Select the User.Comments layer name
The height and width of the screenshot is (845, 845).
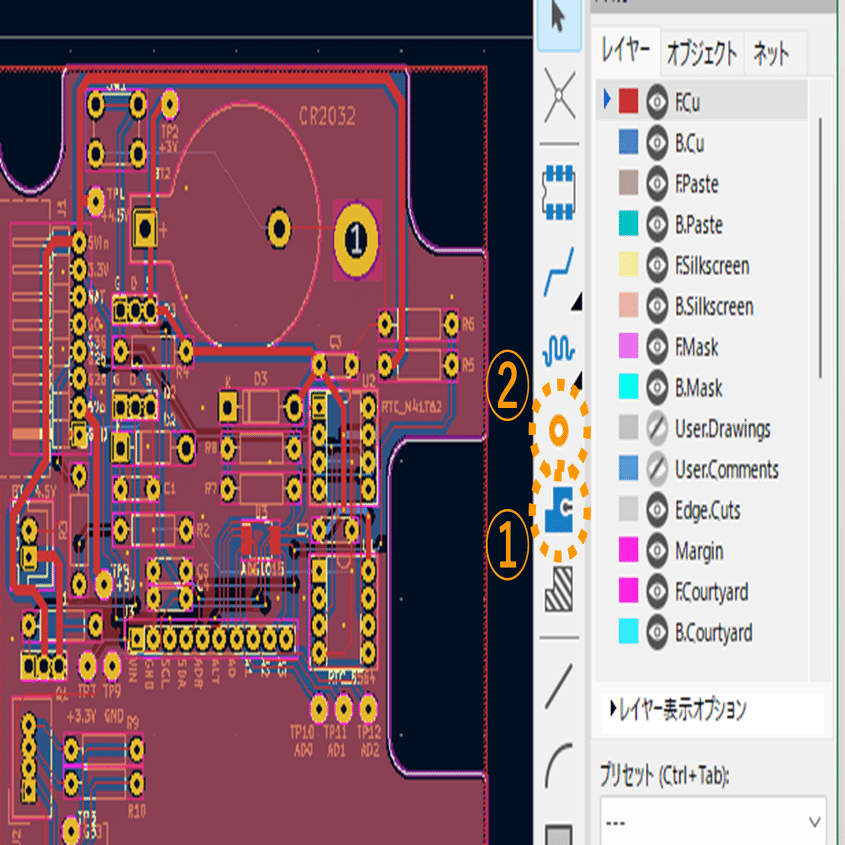[x=726, y=469]
